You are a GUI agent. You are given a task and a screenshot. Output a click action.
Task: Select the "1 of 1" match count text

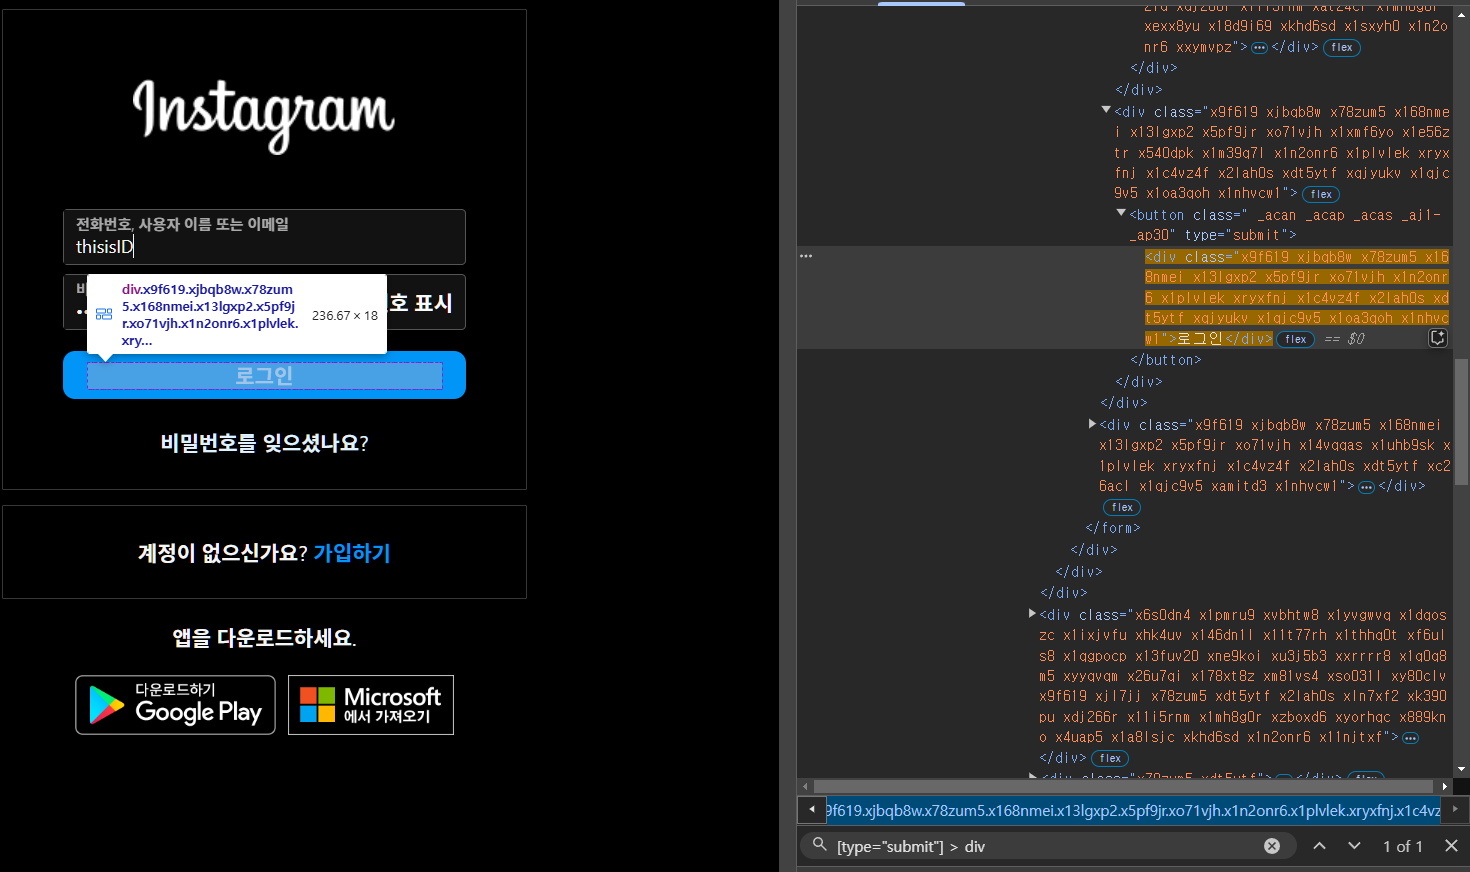click(x=1402, y=846)
